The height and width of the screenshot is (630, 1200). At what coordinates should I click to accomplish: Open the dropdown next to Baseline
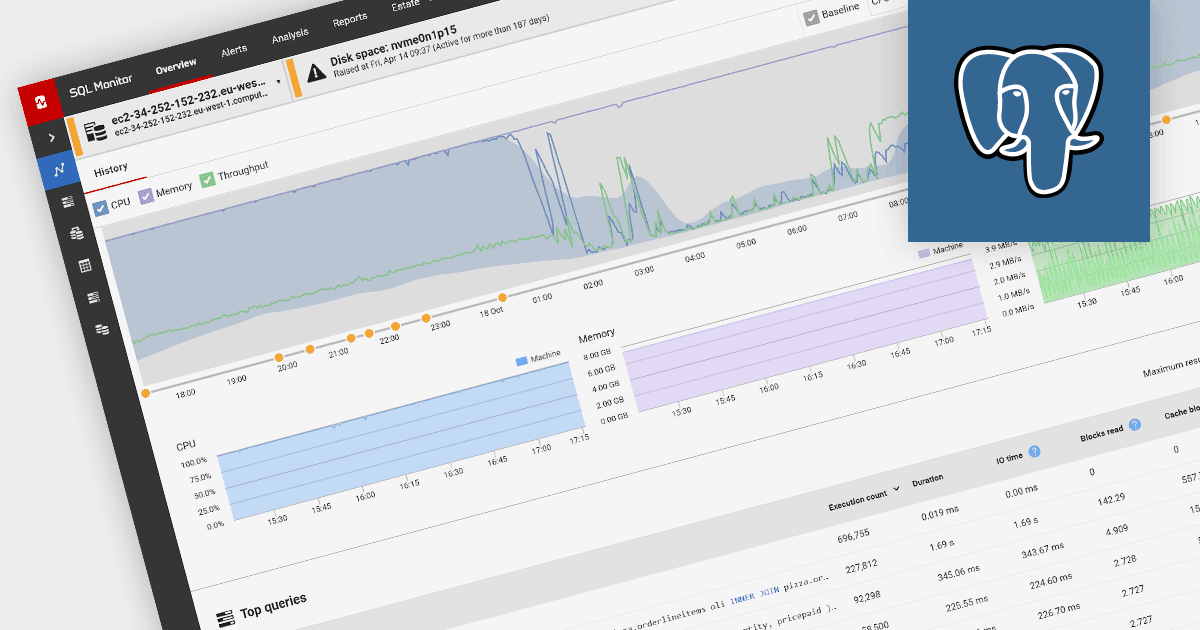[x=886, y=5]
